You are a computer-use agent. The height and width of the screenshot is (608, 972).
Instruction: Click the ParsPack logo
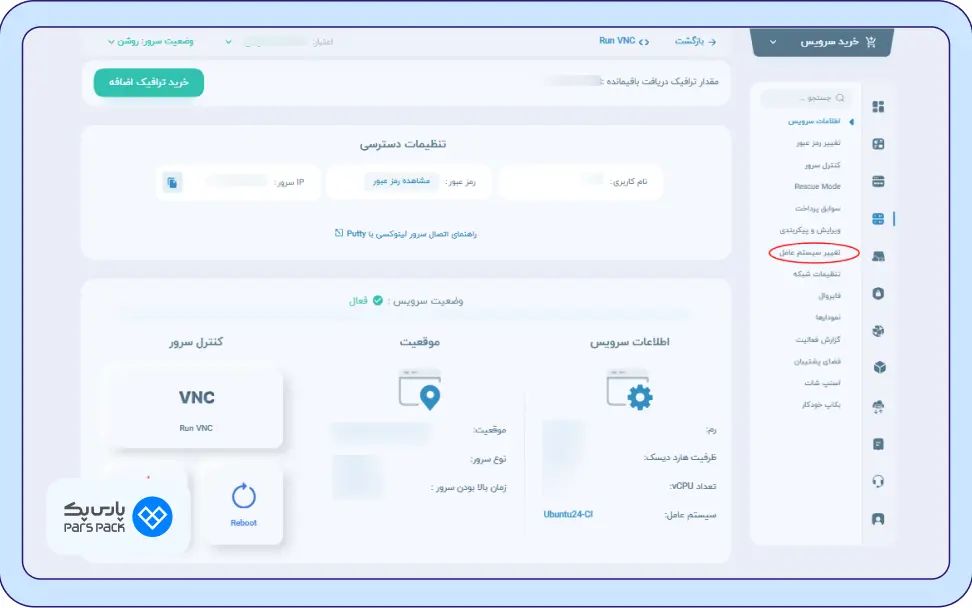point(118,516)
